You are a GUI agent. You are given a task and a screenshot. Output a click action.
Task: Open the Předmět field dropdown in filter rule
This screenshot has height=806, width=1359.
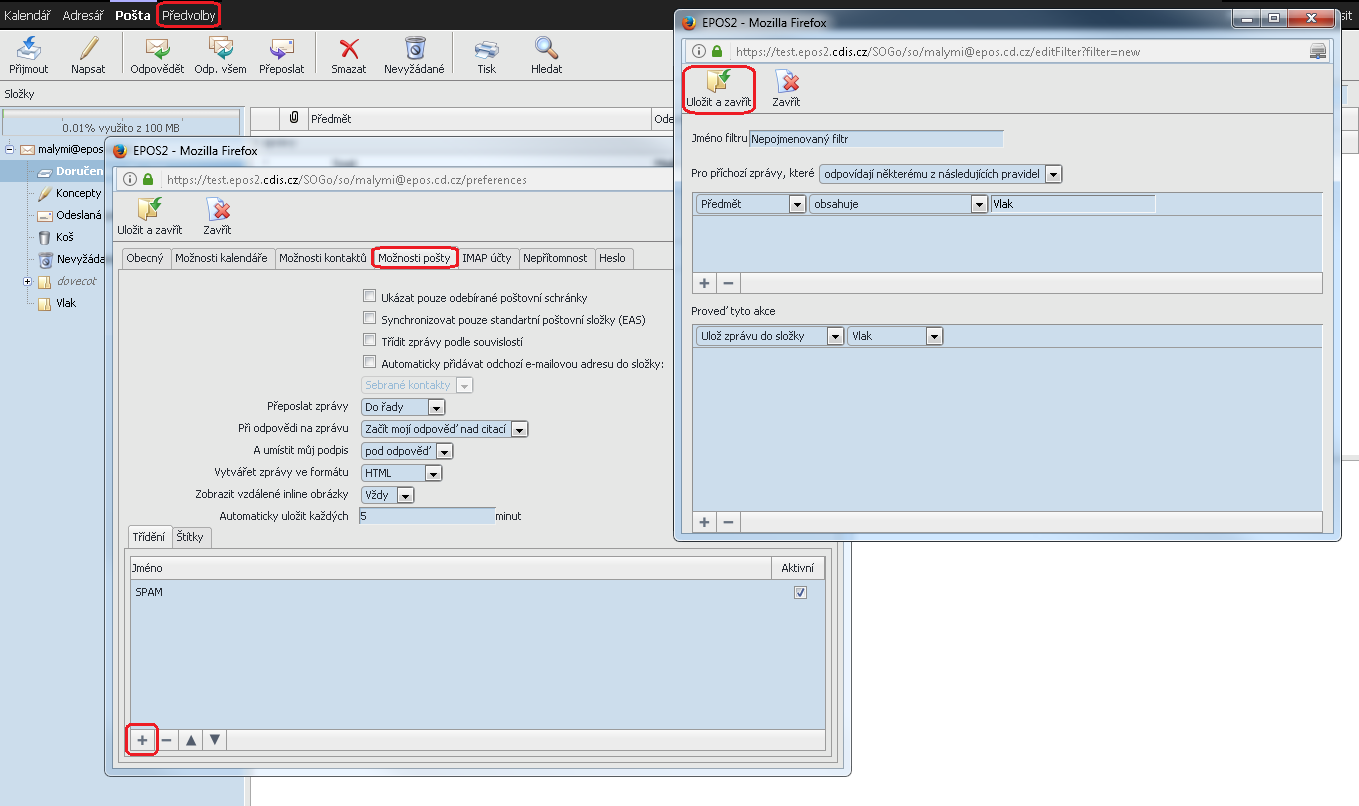pos(751,204)
